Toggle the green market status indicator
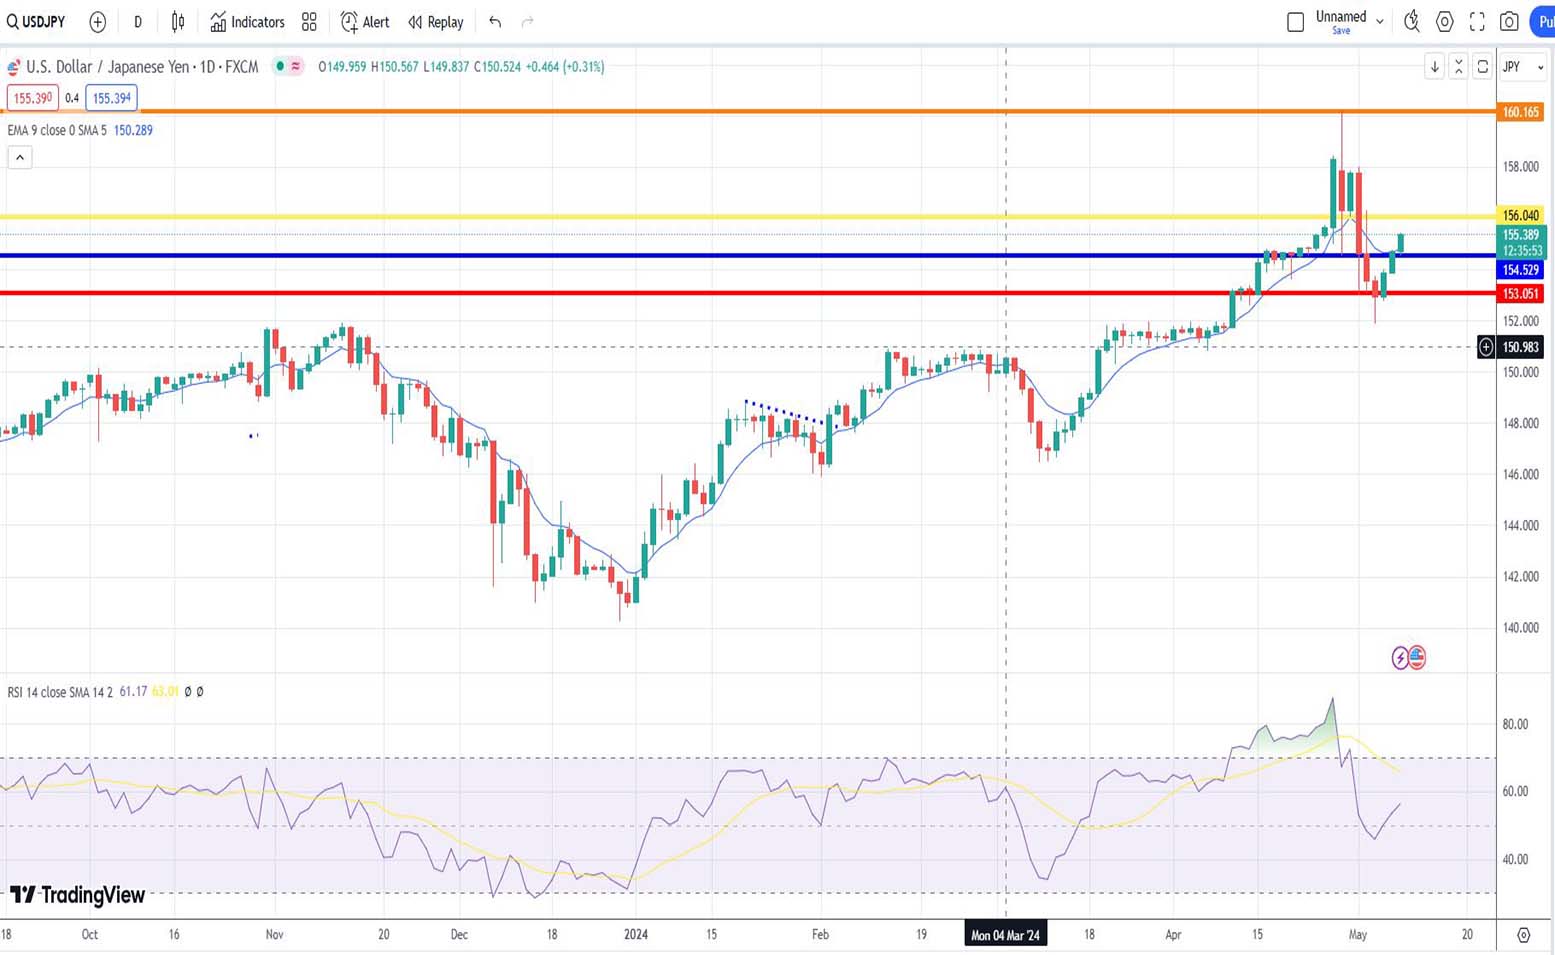 pos(281,67)
